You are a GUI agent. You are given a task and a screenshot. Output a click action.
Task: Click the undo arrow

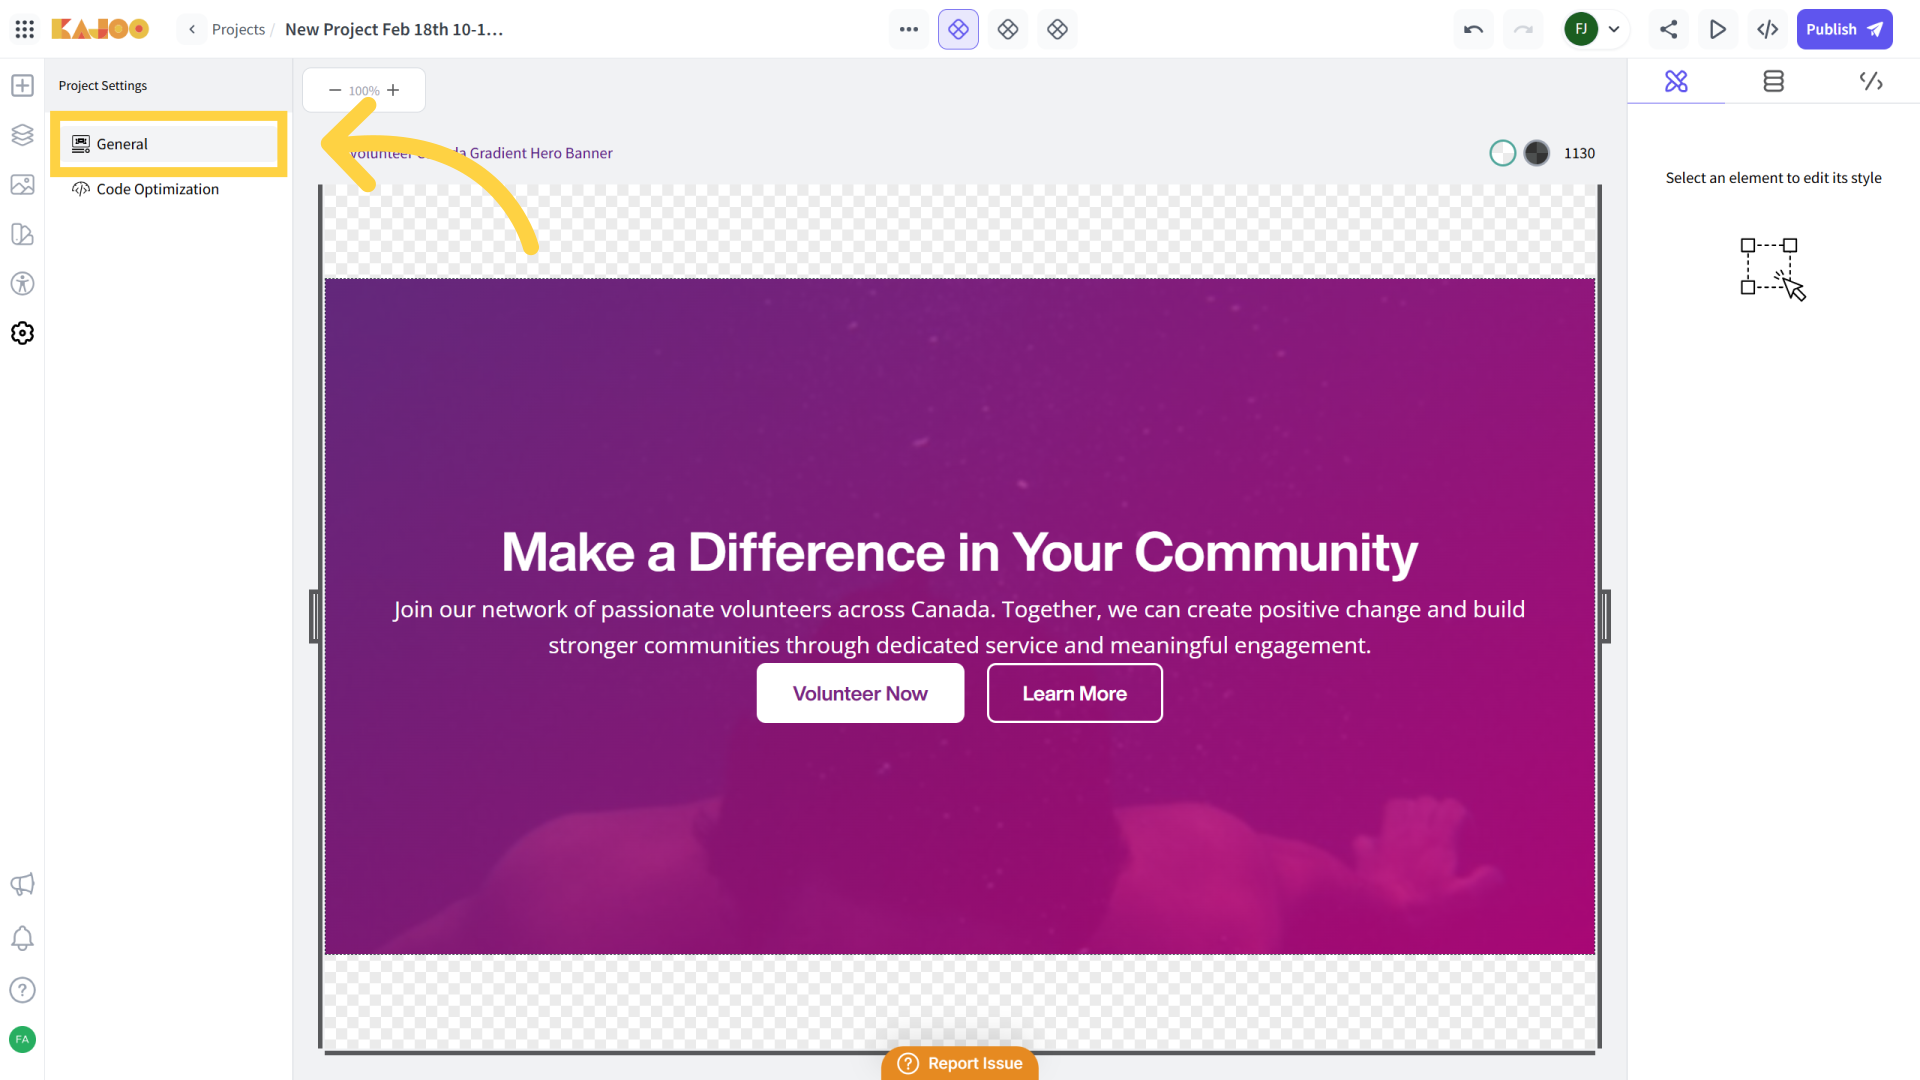pyautogui.click(x=1473, y=29)
